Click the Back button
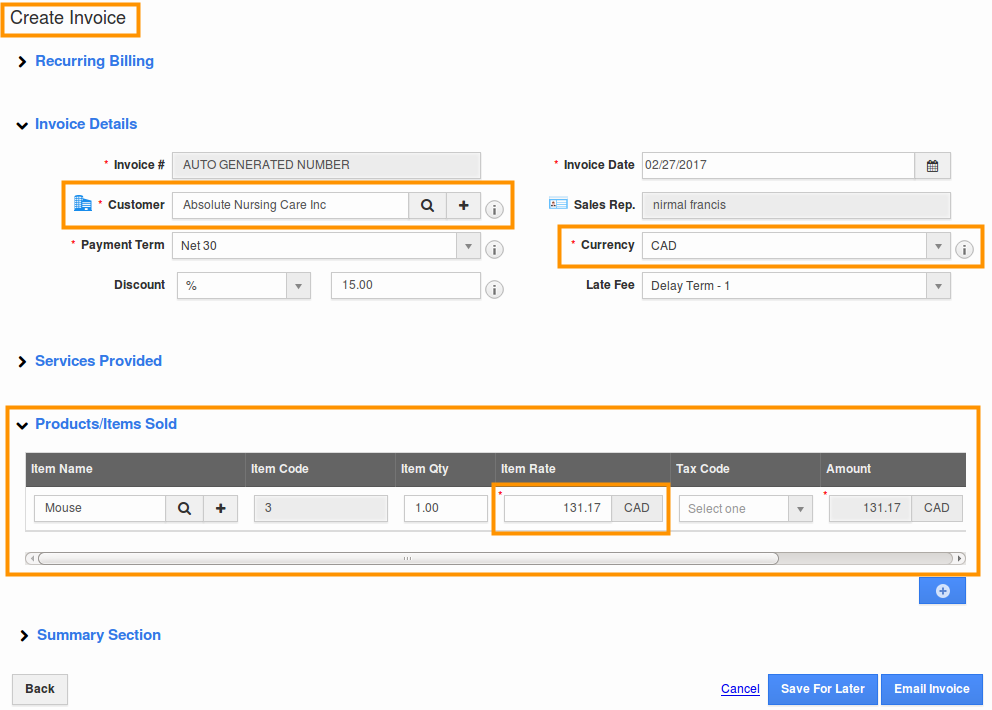Screen dimensions: 992x710 pos(40,689)
